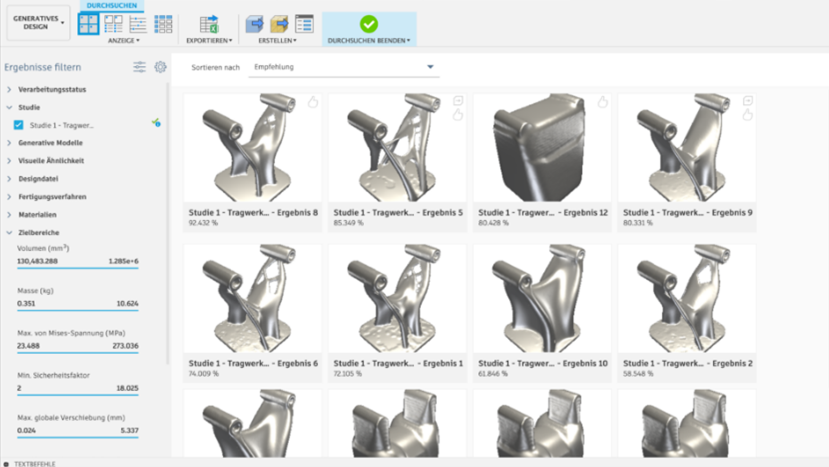829x467 pixels.
Task: Open Ergebnis 1 result thumbnail
Action: 397,298
